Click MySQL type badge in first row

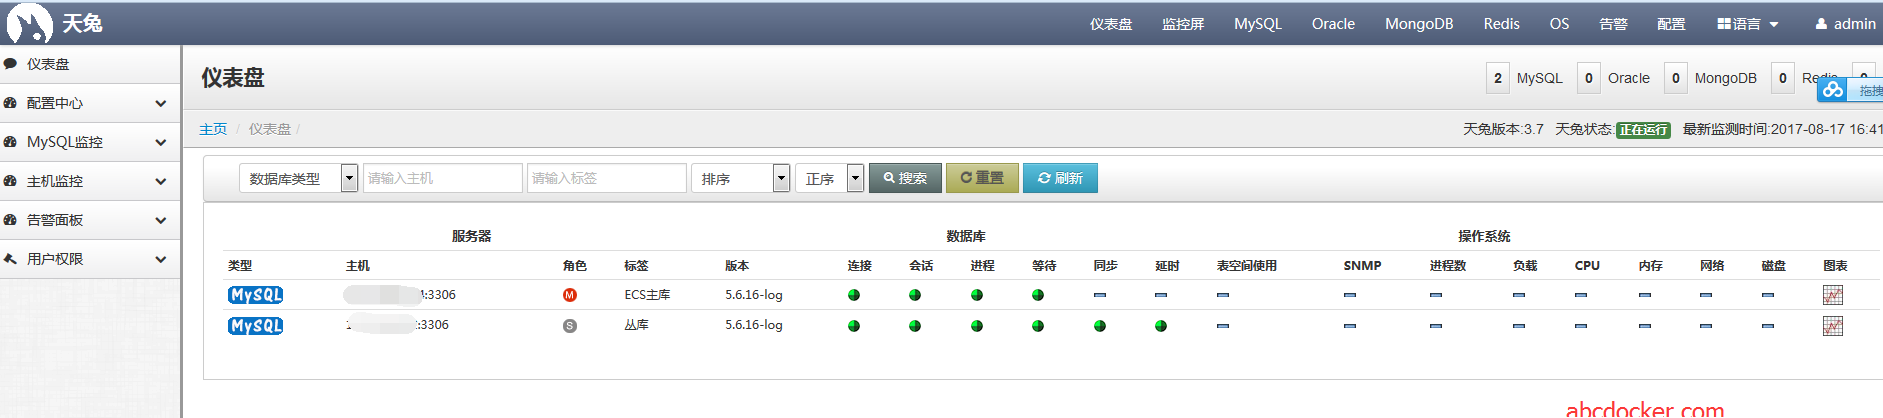[256, 295]
